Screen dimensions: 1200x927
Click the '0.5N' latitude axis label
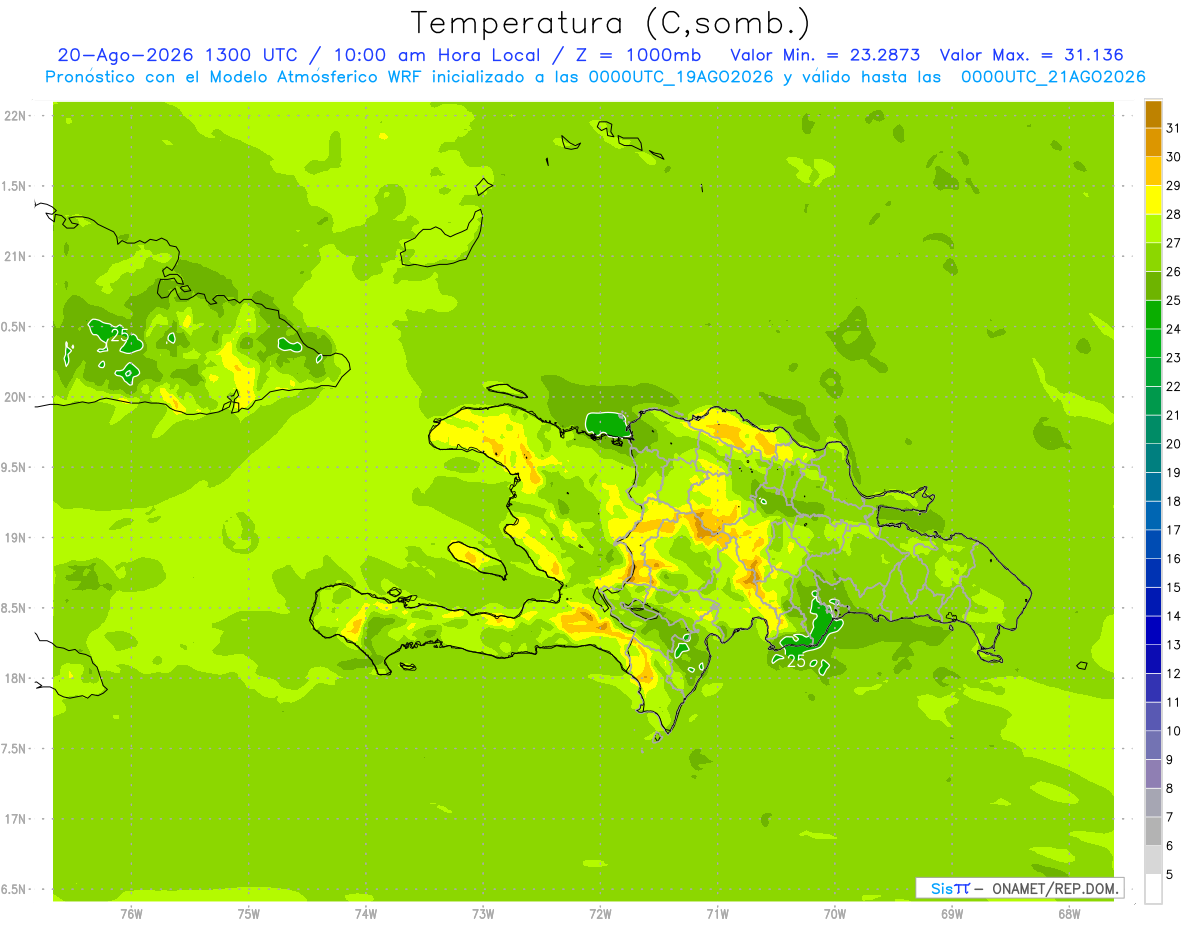tap(15, 327)
